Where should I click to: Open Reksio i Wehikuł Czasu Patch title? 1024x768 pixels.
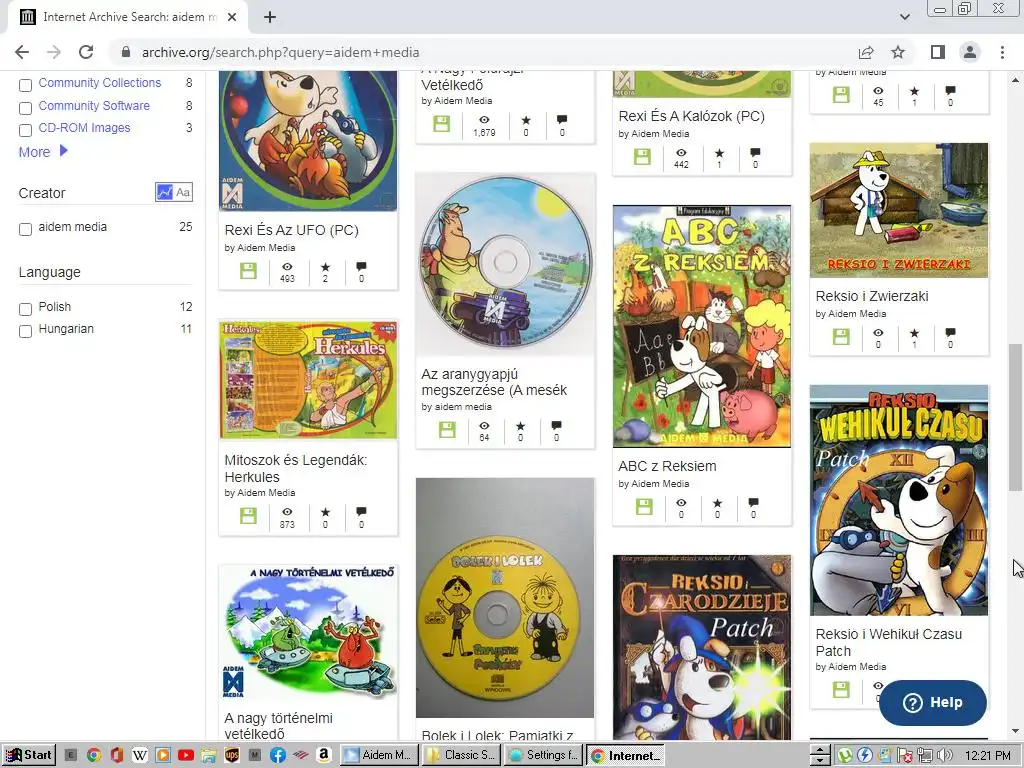point(888,642)
